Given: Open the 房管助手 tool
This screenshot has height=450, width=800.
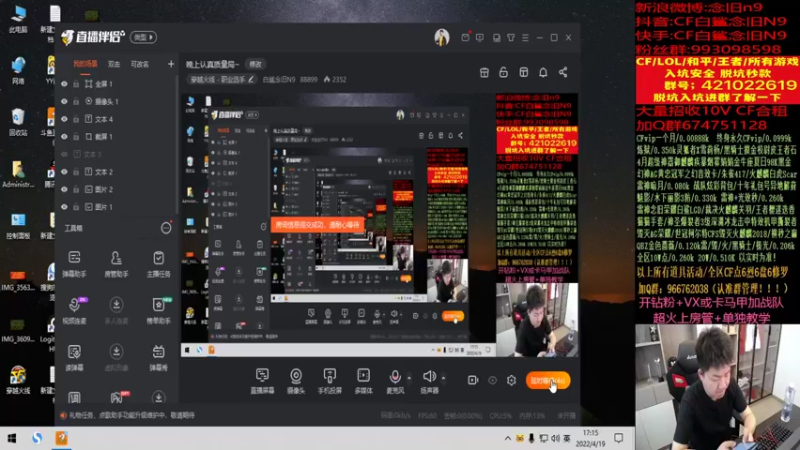Looking at the screenshot, I should (116, 264).
